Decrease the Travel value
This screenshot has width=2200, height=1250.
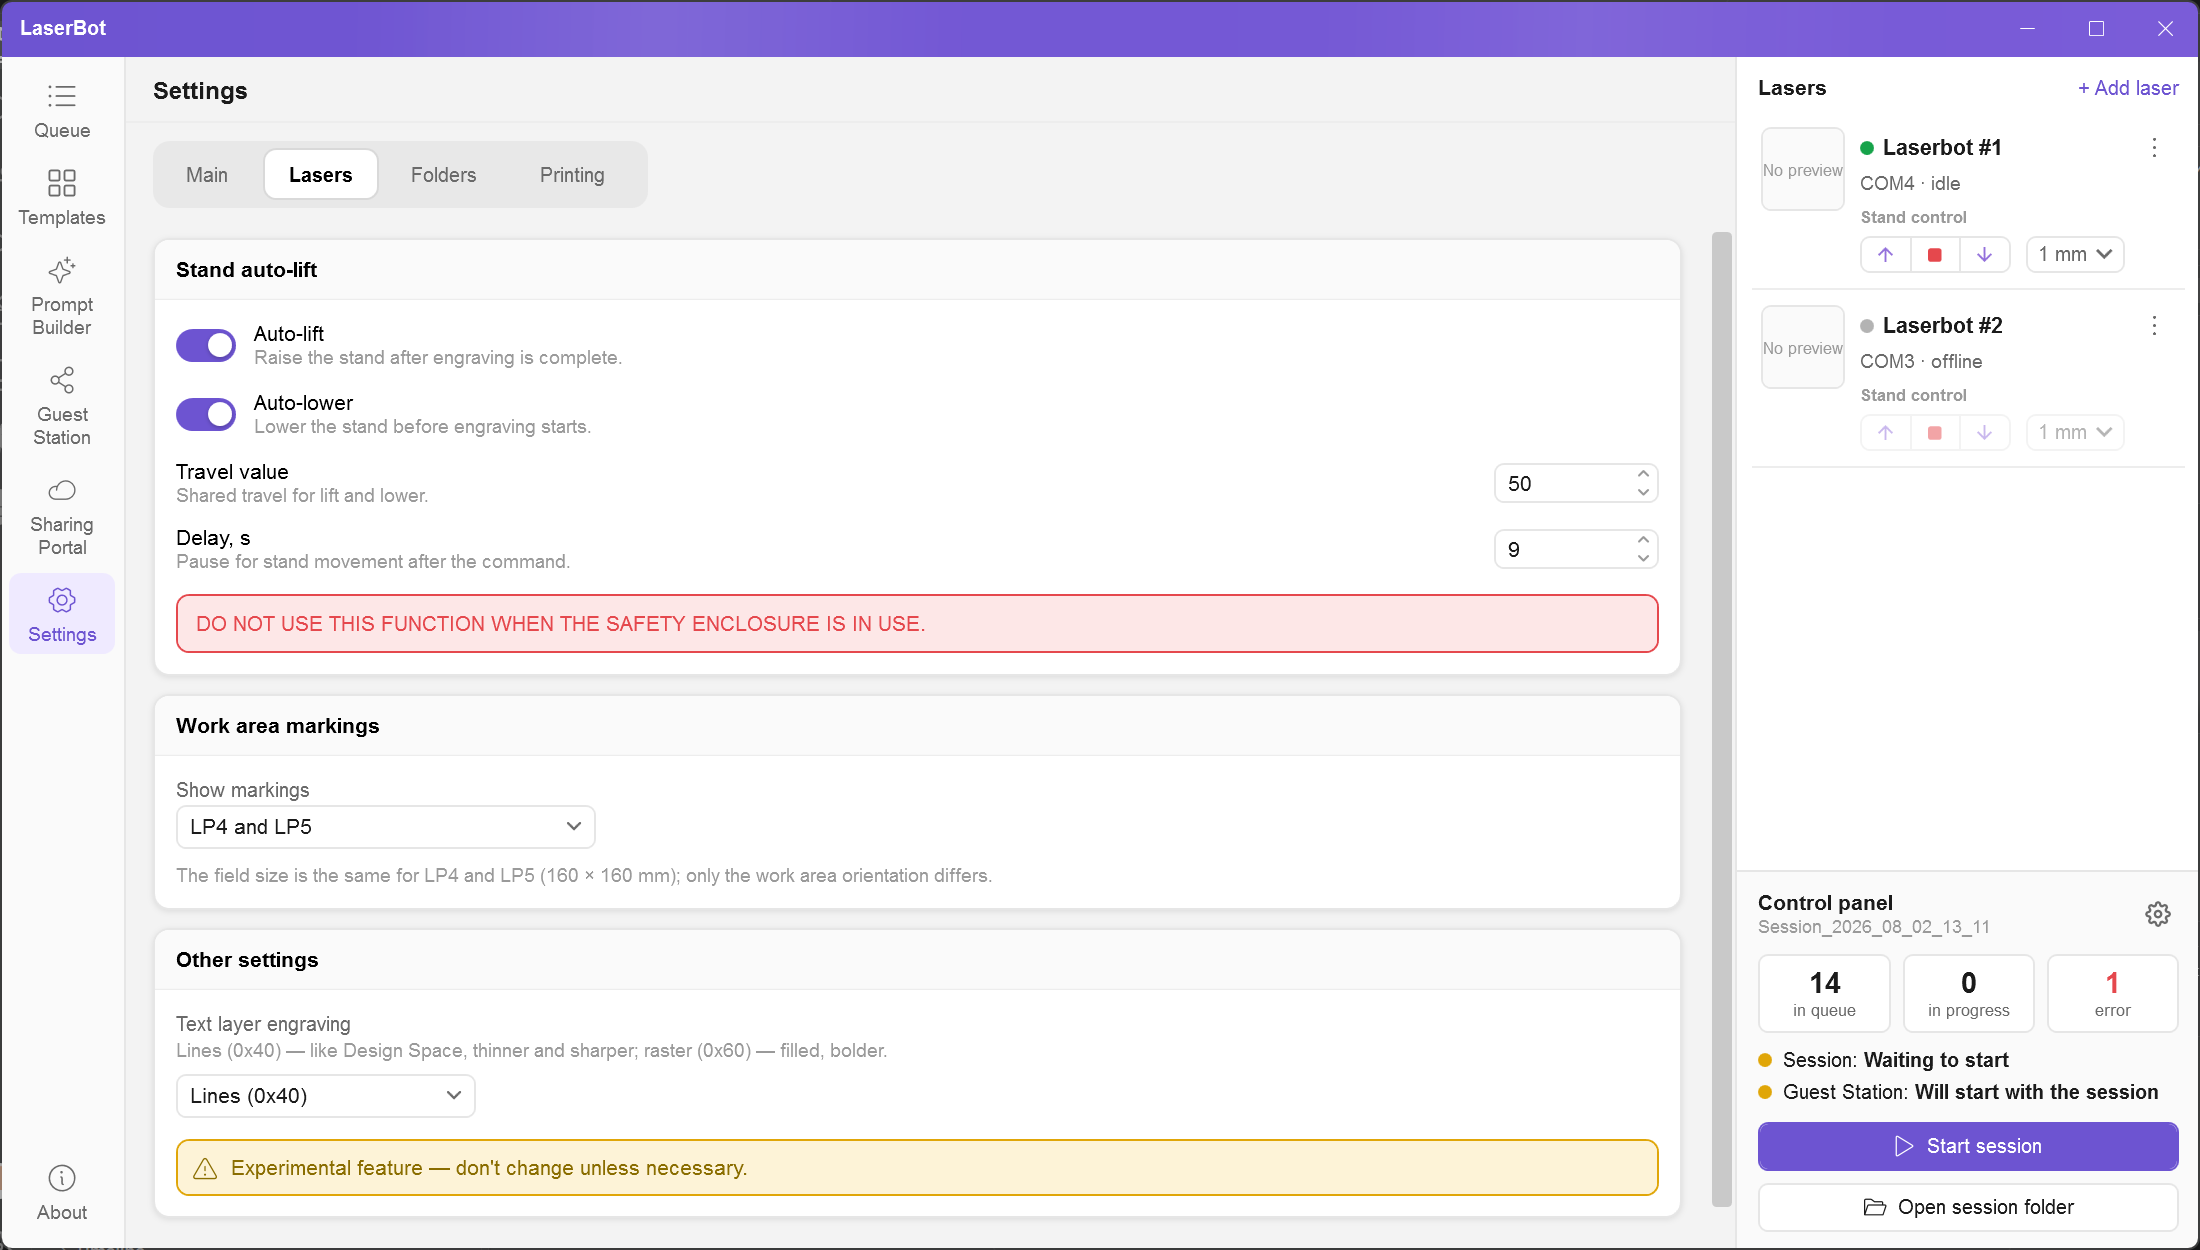1643,493
